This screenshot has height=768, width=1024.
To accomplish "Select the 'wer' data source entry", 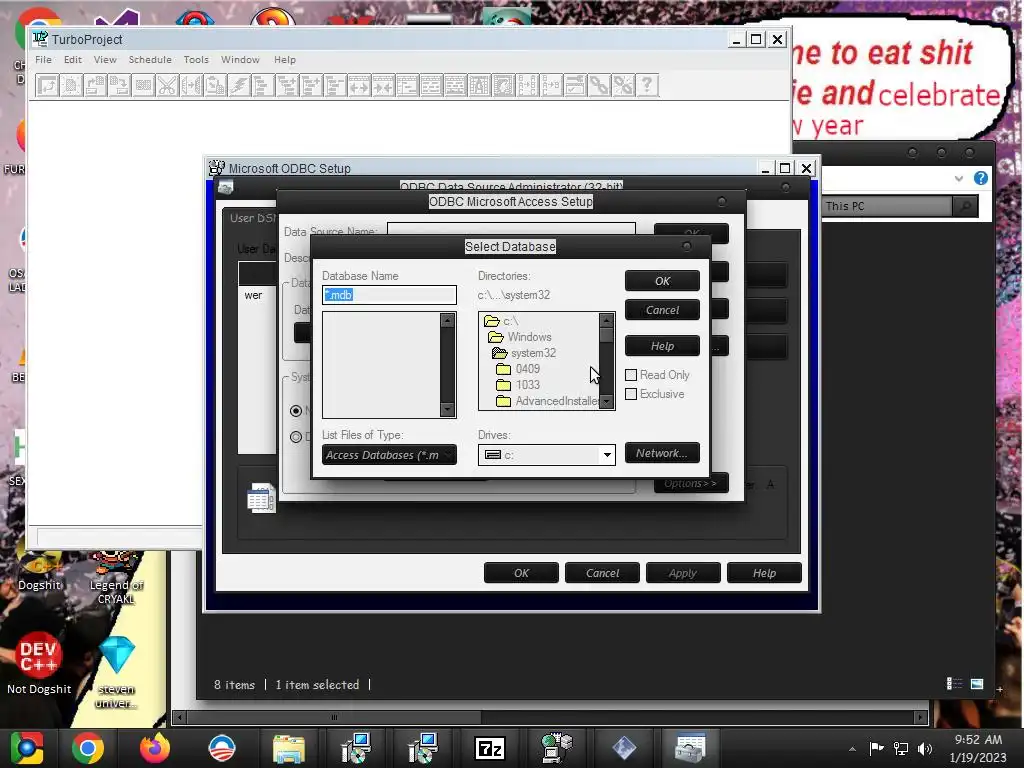I will click(x=253, y=295).
